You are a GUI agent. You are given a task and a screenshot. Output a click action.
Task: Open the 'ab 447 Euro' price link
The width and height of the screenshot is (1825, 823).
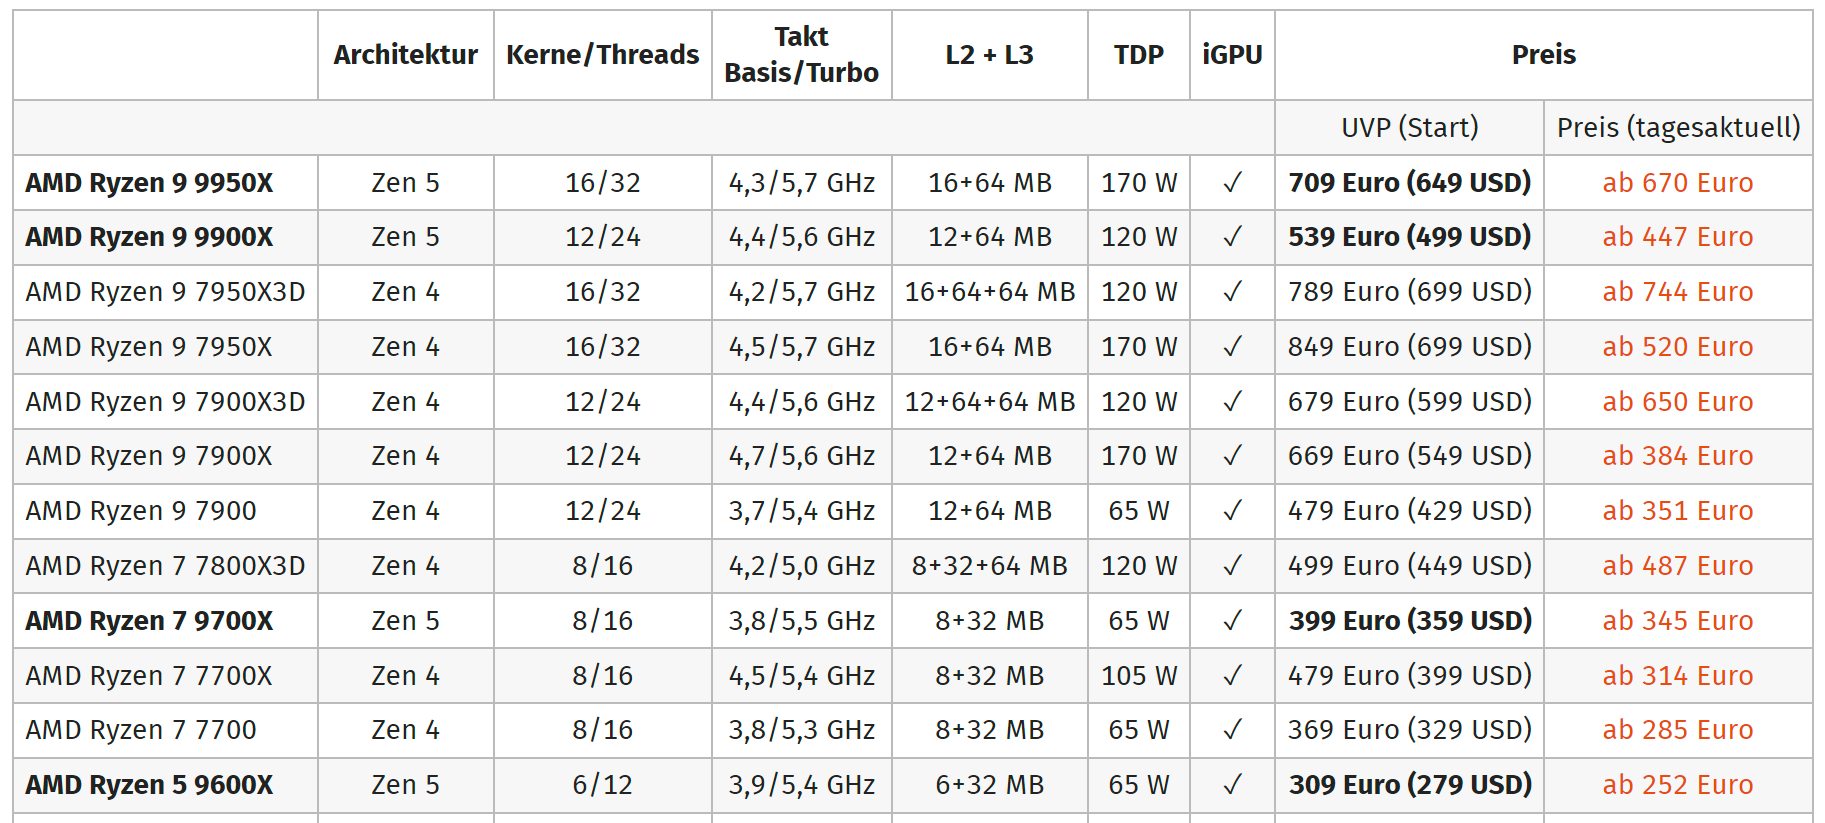click(1677, 237)
